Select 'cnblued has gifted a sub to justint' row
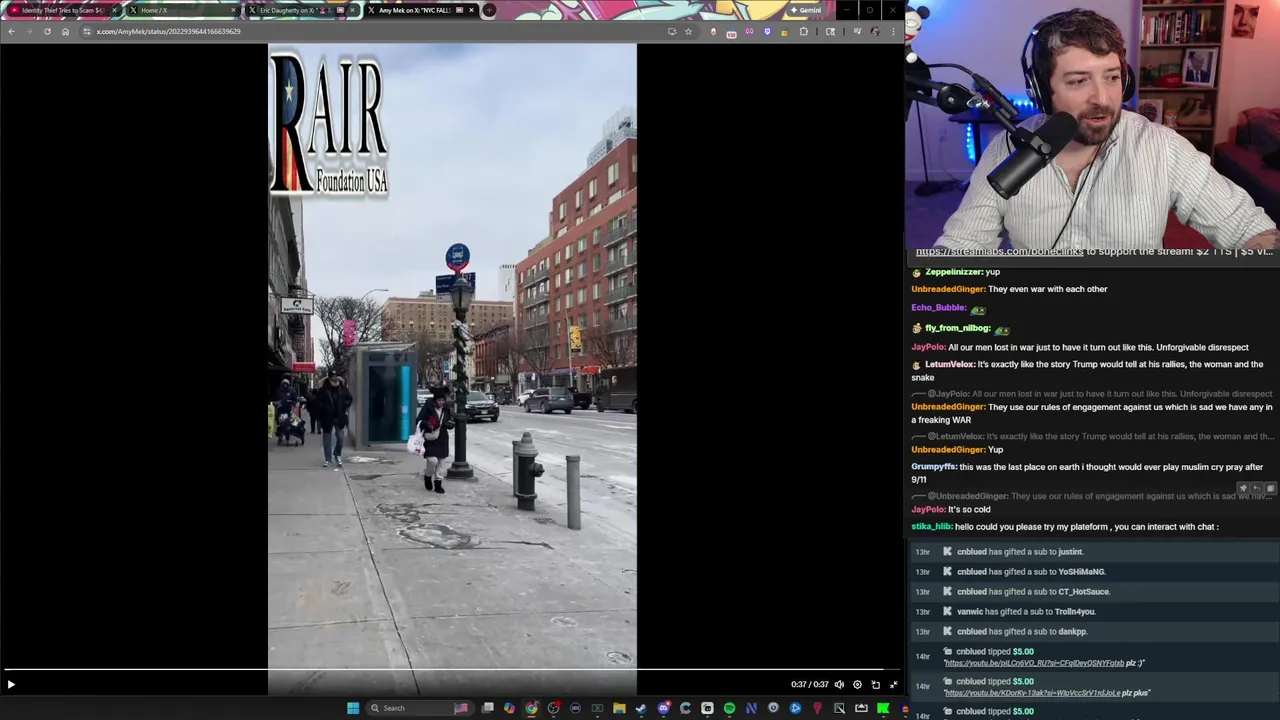 [1094, 552]
